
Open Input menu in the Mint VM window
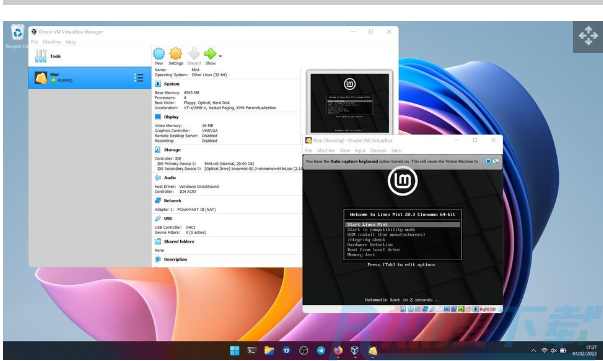360,150
